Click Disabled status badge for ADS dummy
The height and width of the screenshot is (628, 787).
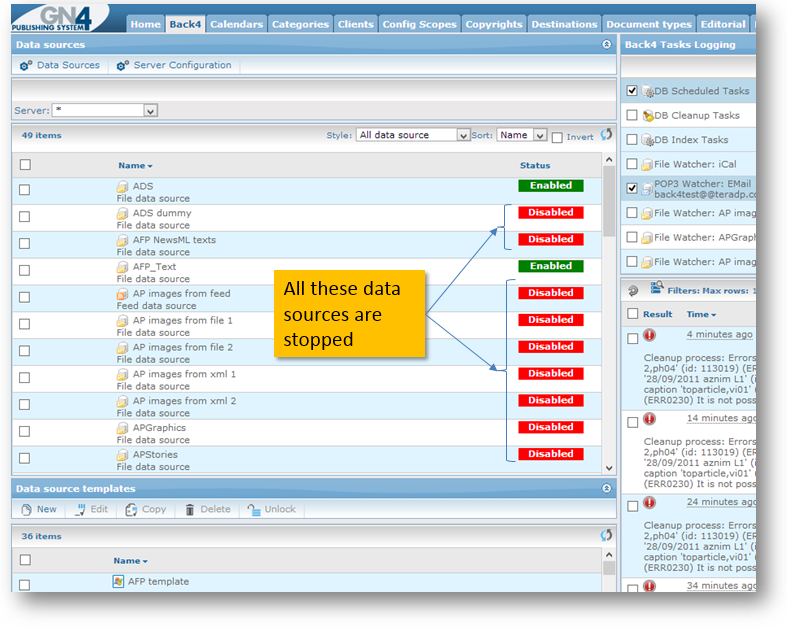point(551,213)
